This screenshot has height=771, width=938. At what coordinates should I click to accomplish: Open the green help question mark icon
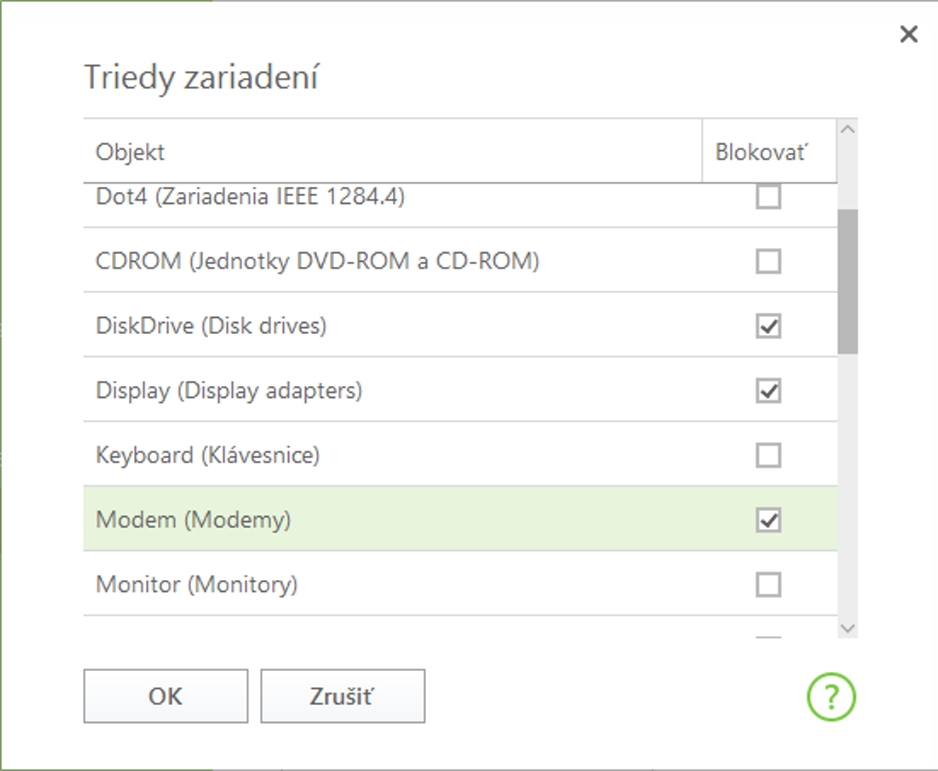click(831, 696)
